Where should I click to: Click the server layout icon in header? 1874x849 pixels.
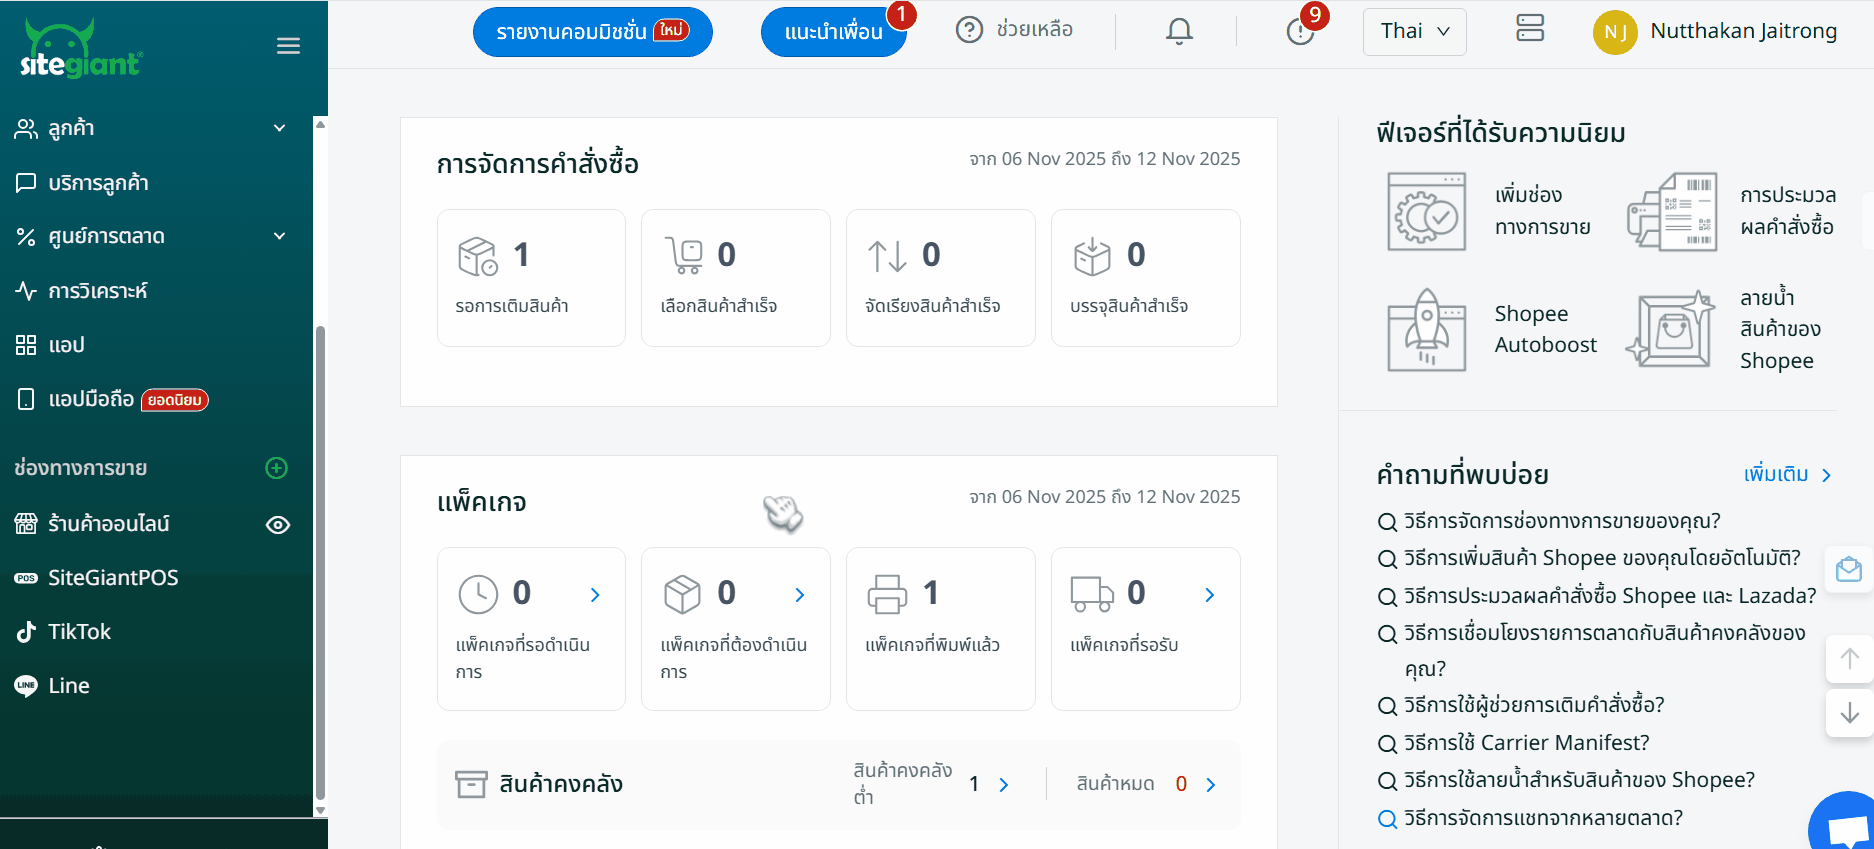pos(1530,28)
